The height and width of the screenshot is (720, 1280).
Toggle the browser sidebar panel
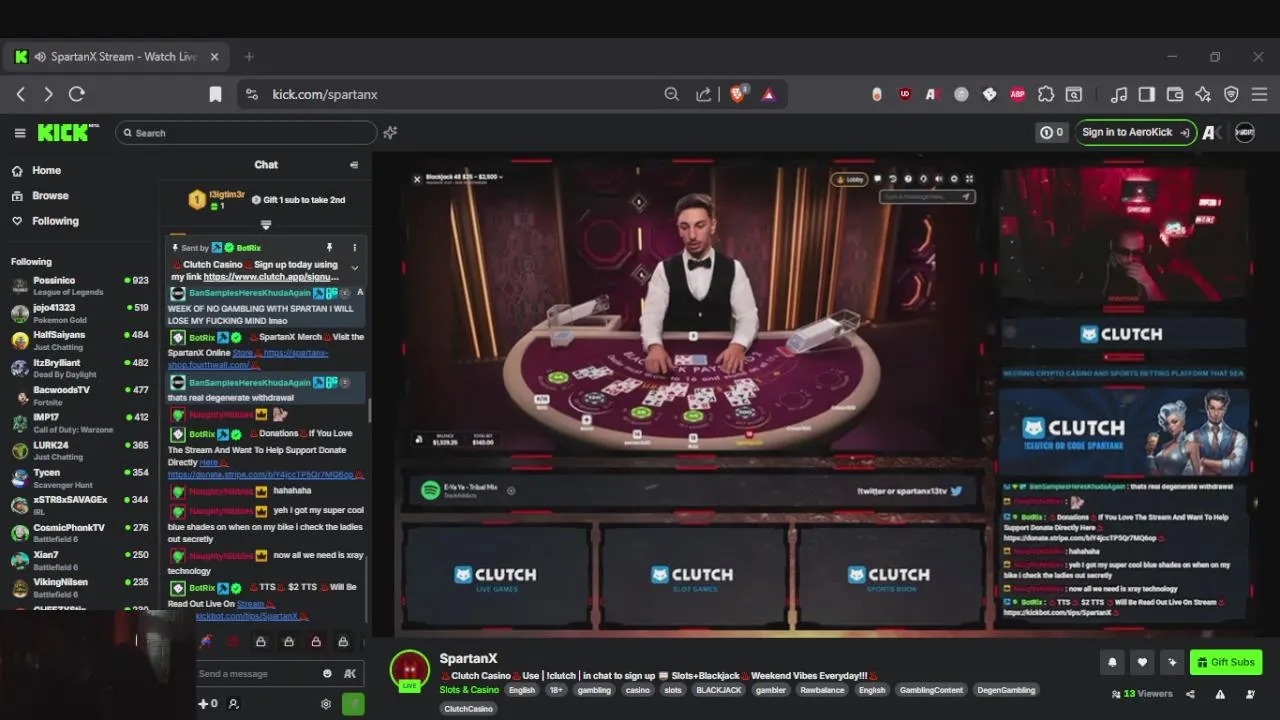1147,94
